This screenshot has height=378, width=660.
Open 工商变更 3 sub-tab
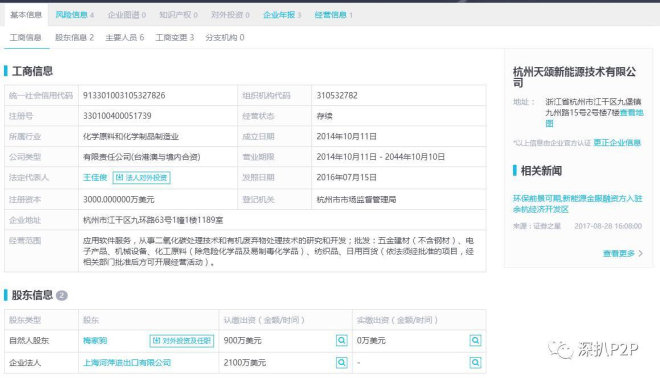(175, 37)
